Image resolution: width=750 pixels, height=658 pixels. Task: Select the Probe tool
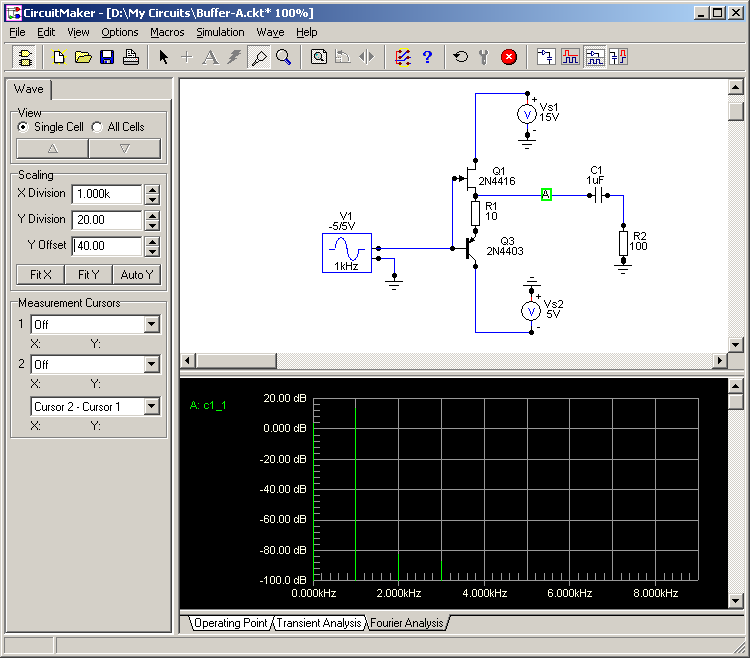click(259, 57)
